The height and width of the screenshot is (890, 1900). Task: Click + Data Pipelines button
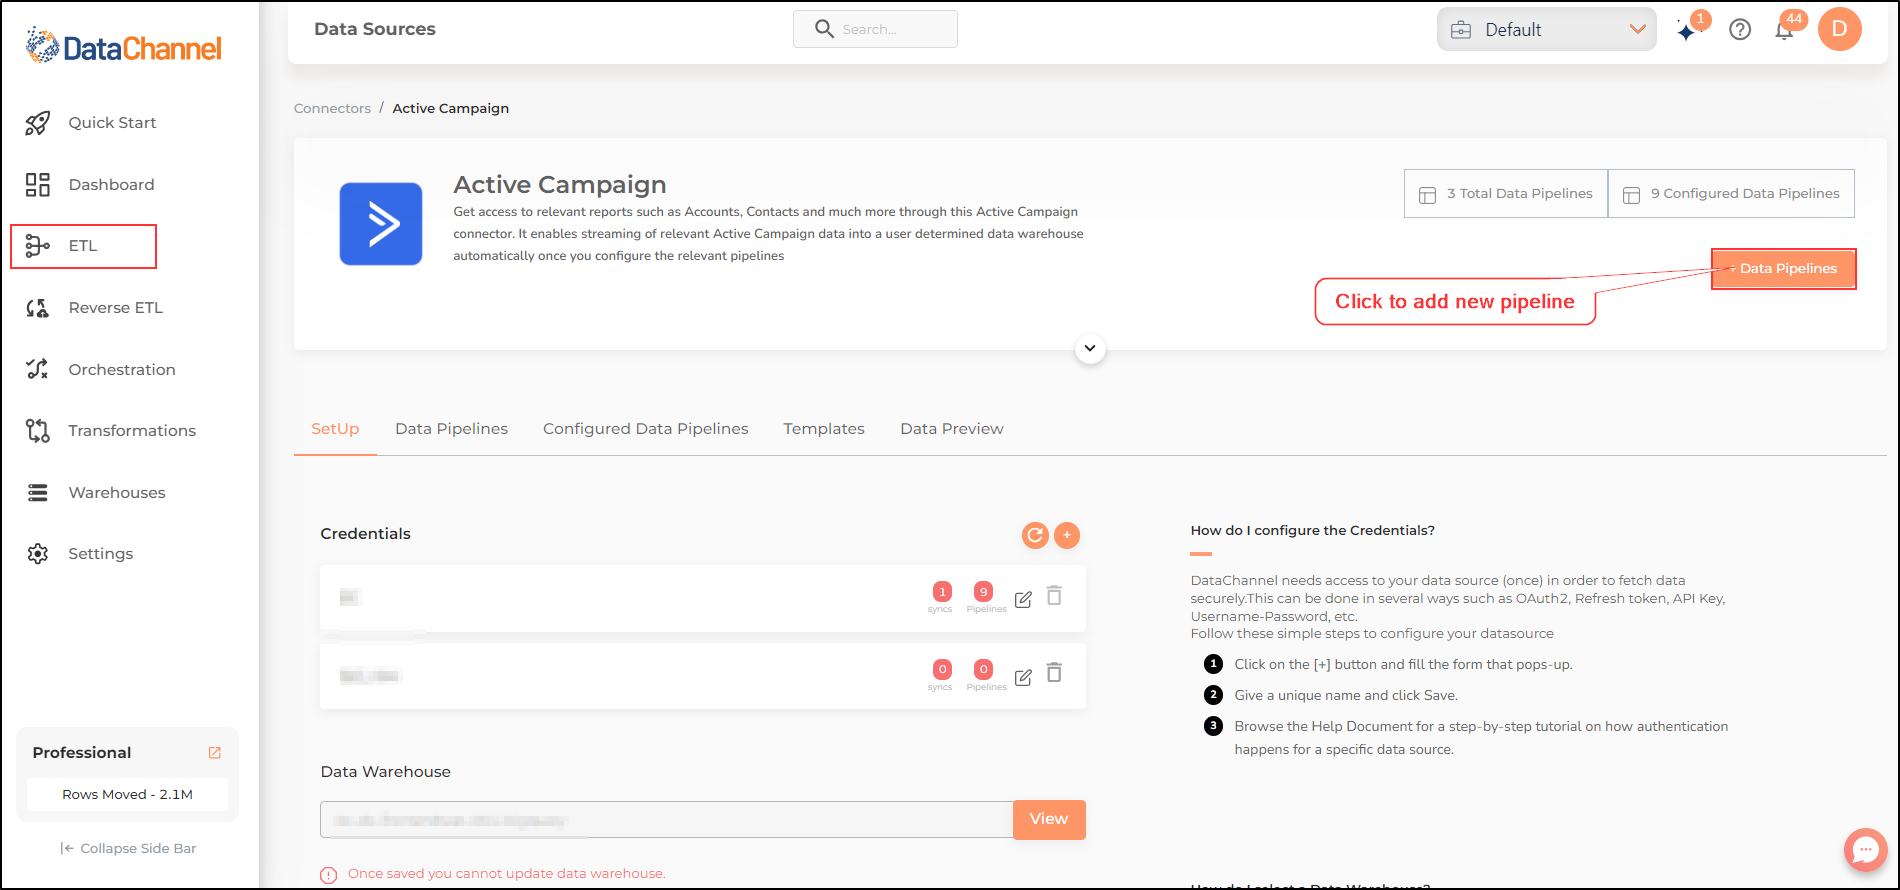1784,269
